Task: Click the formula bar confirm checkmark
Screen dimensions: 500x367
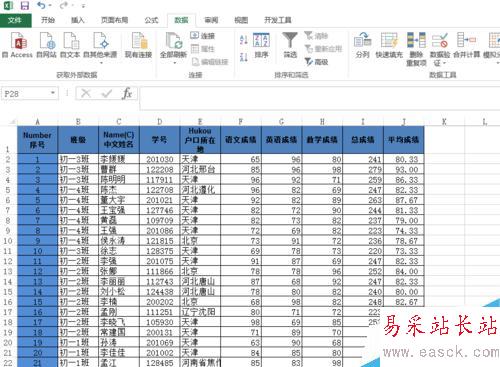Action: tap(107, 93)
